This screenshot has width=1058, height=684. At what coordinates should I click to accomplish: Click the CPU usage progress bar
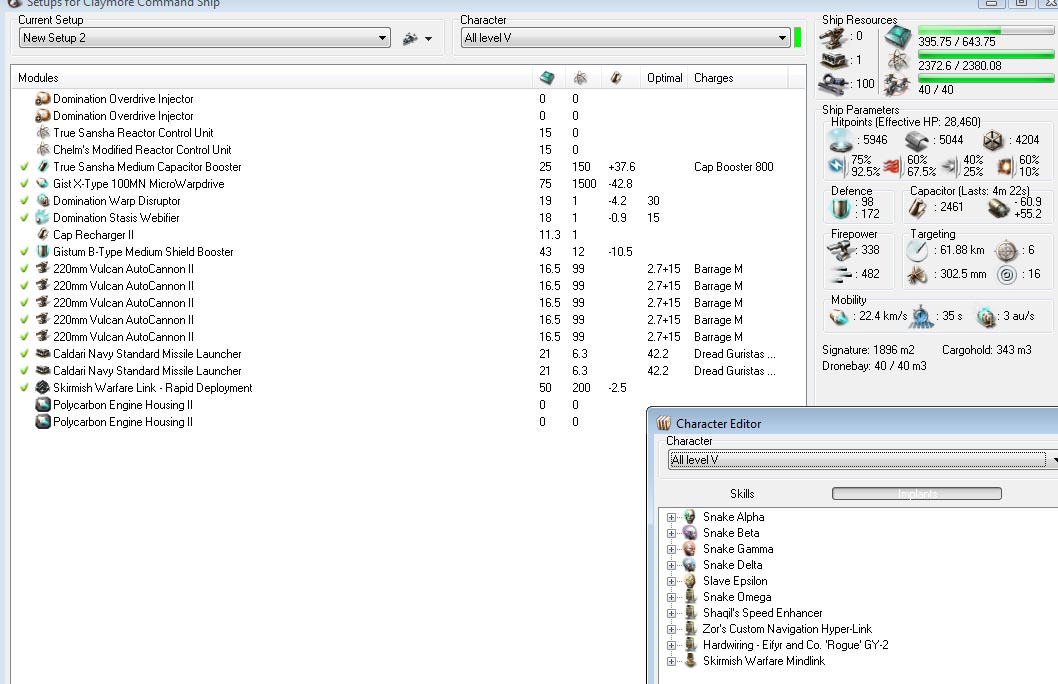click(985, 31)
